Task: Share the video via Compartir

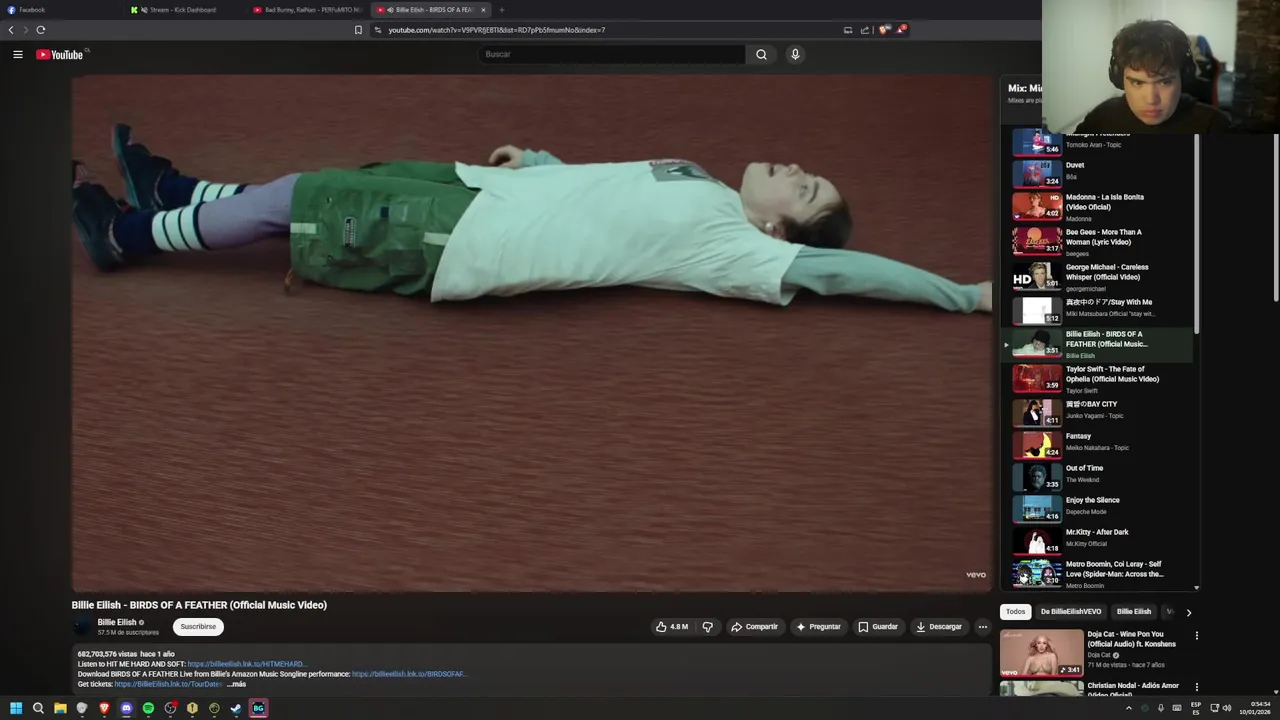Action: click(x=754, y=627)
